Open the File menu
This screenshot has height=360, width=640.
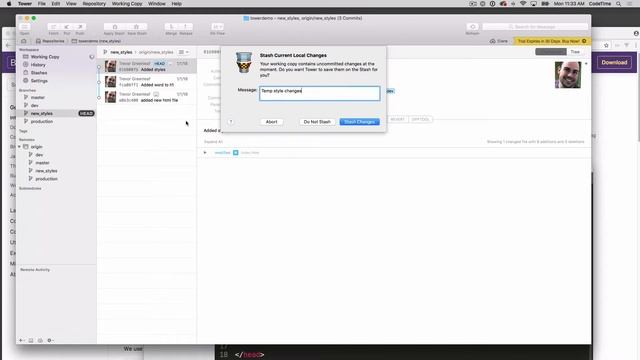(42, 4)
